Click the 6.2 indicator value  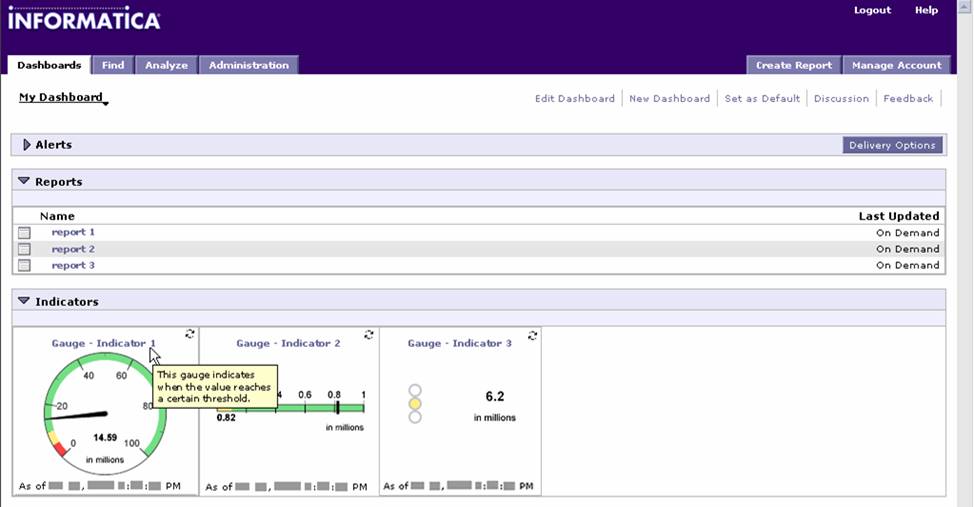tap(494, 396)
